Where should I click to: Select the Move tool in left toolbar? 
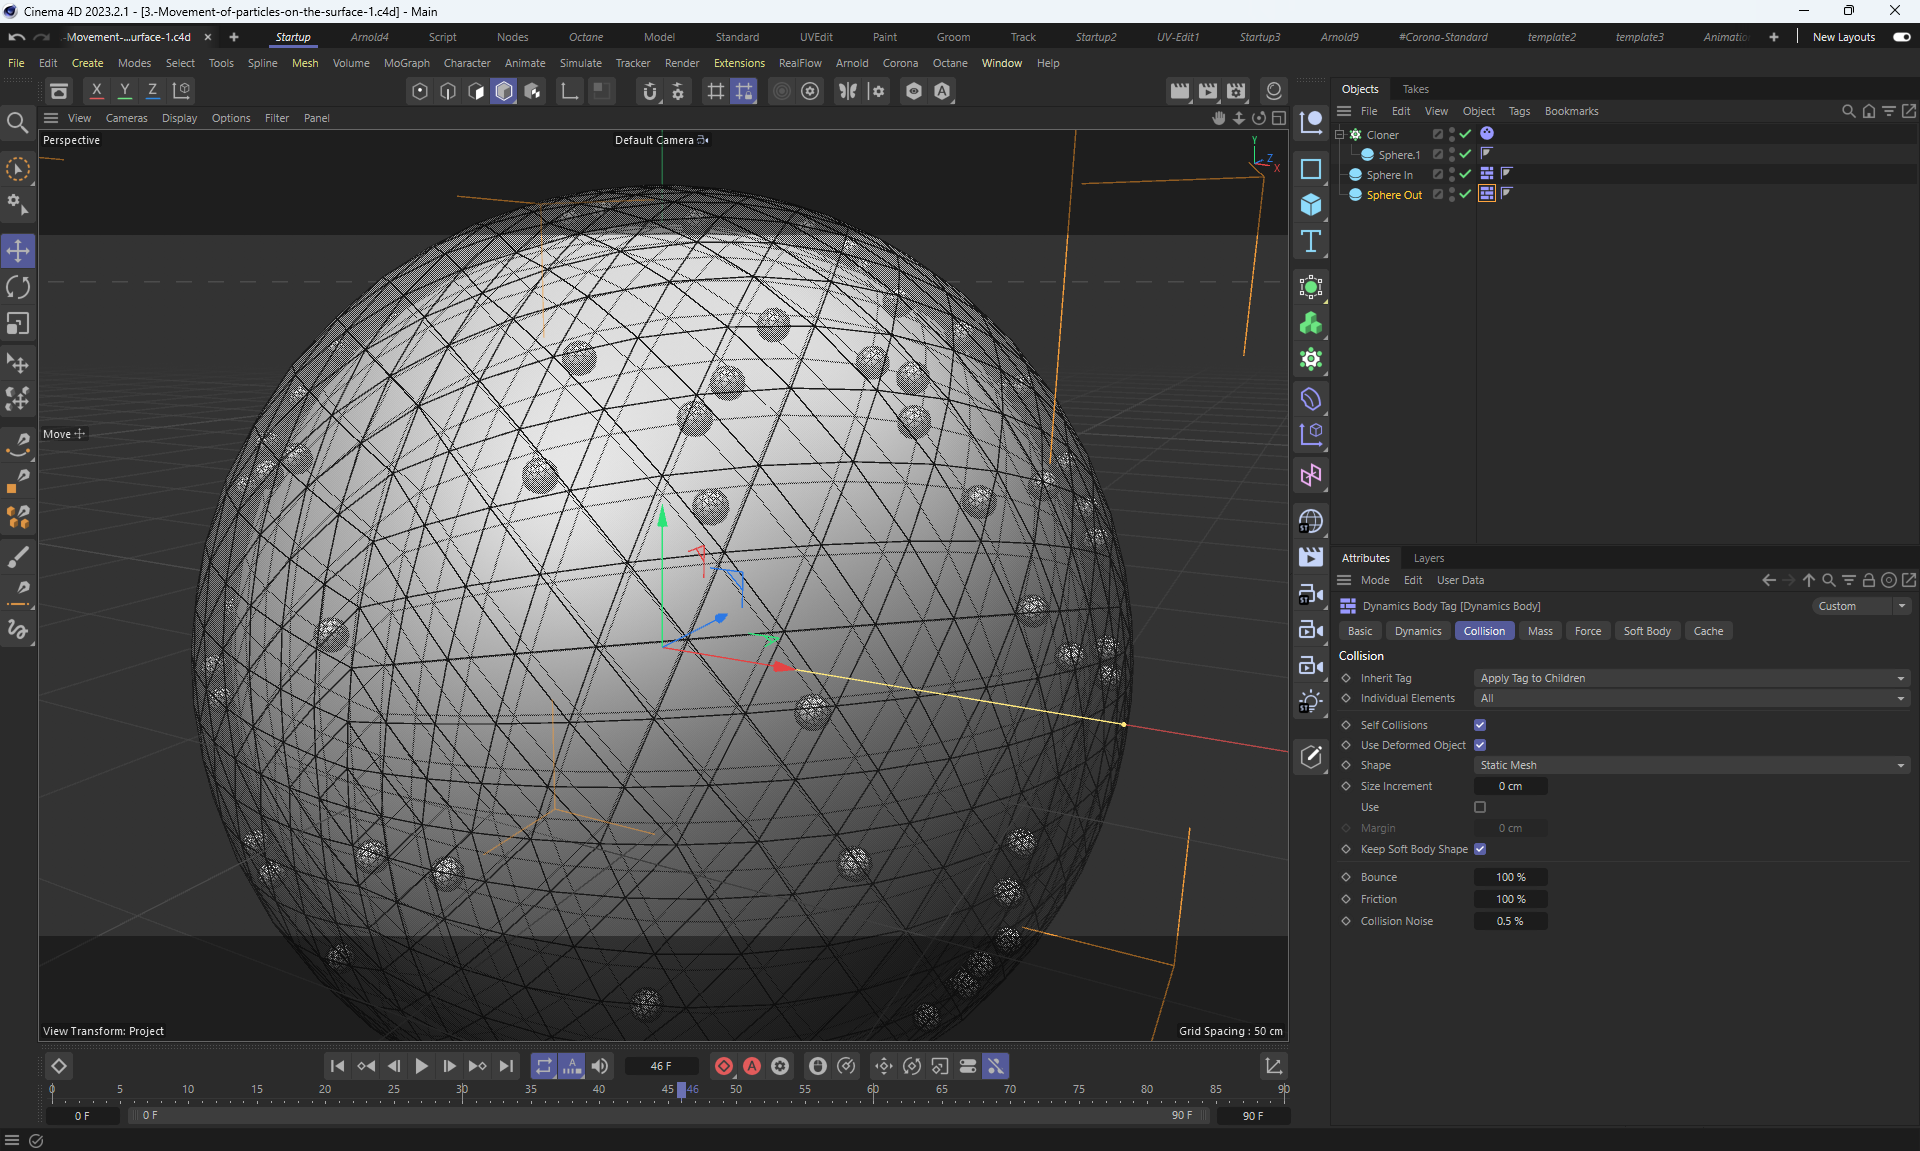[18, 251]
